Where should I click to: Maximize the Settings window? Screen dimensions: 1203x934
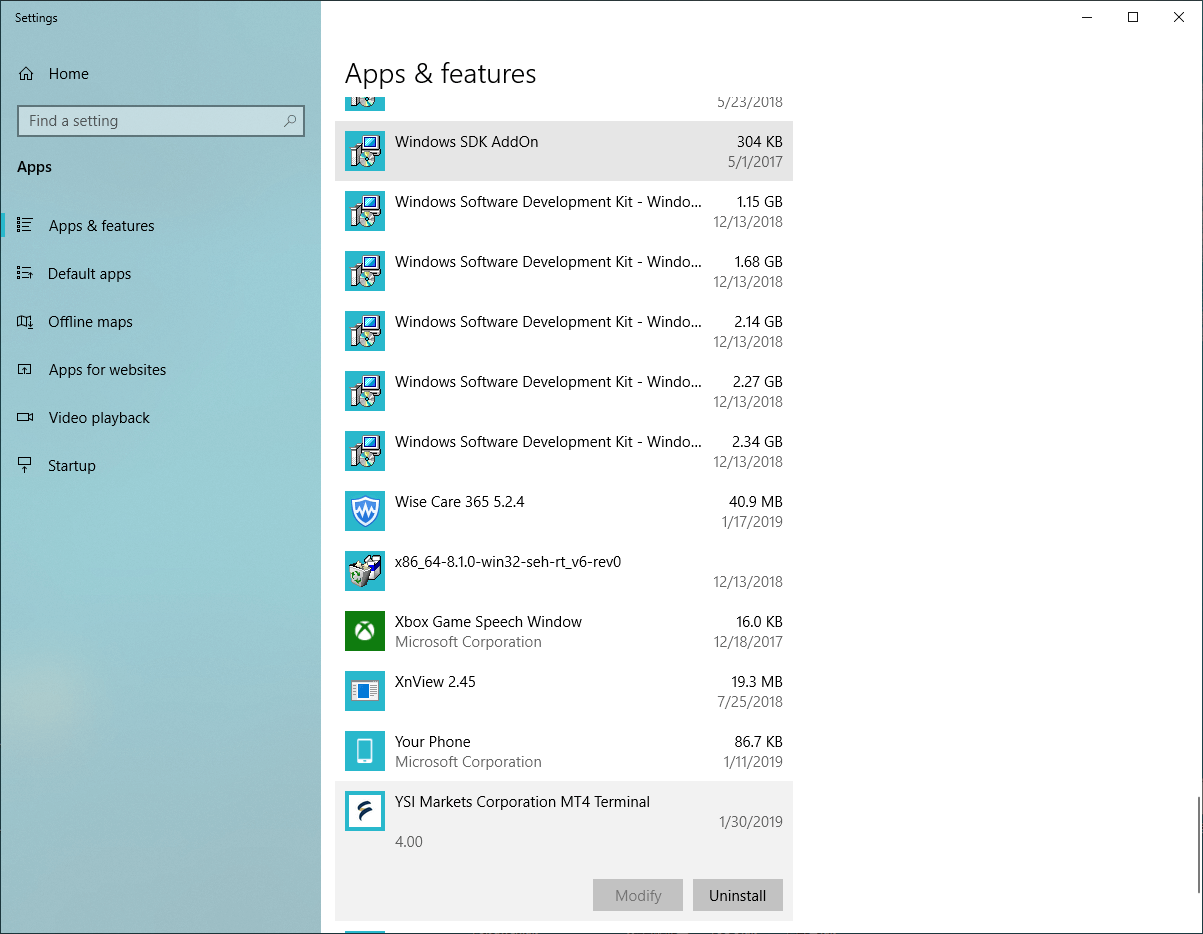pos(1133,17)
